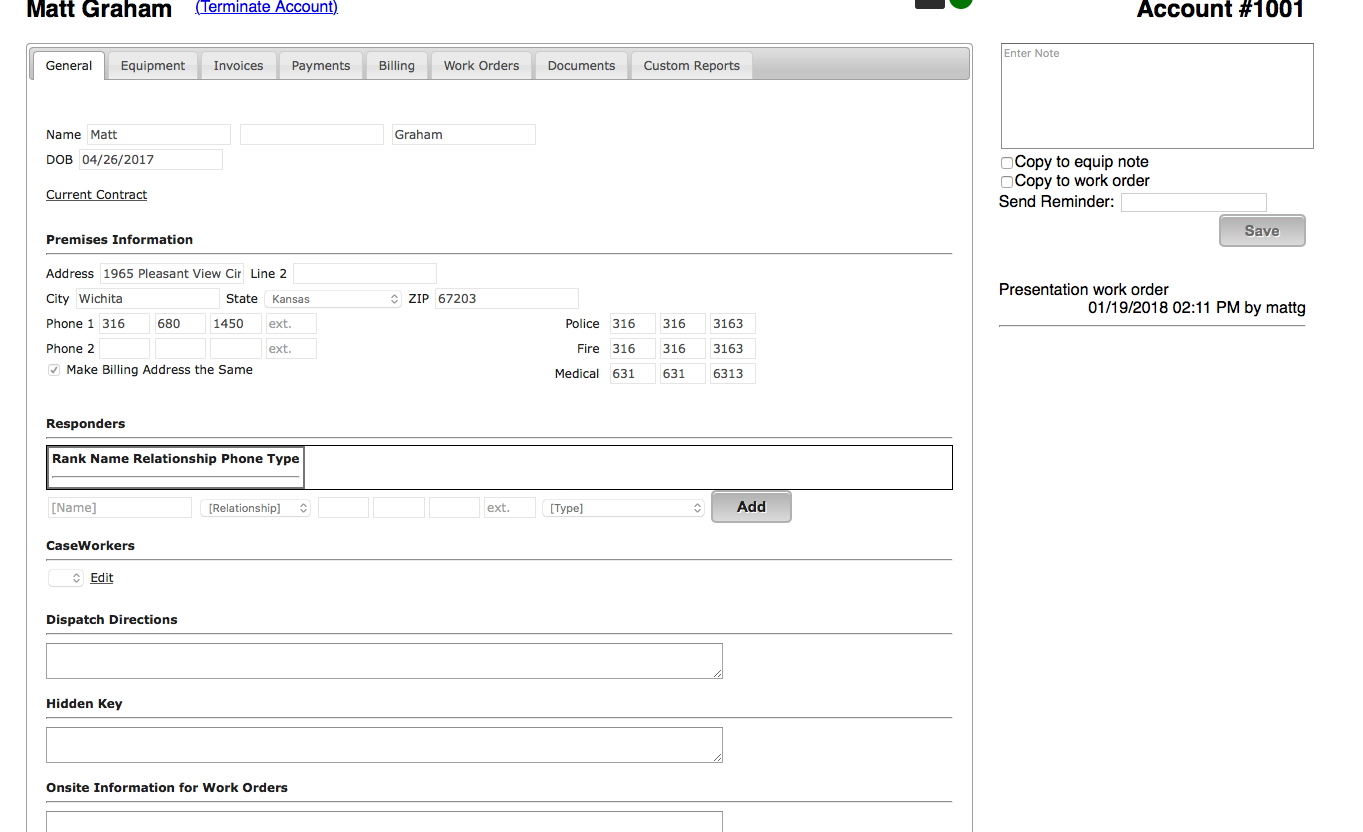Switch to the Equipment tab

[153, 66]
